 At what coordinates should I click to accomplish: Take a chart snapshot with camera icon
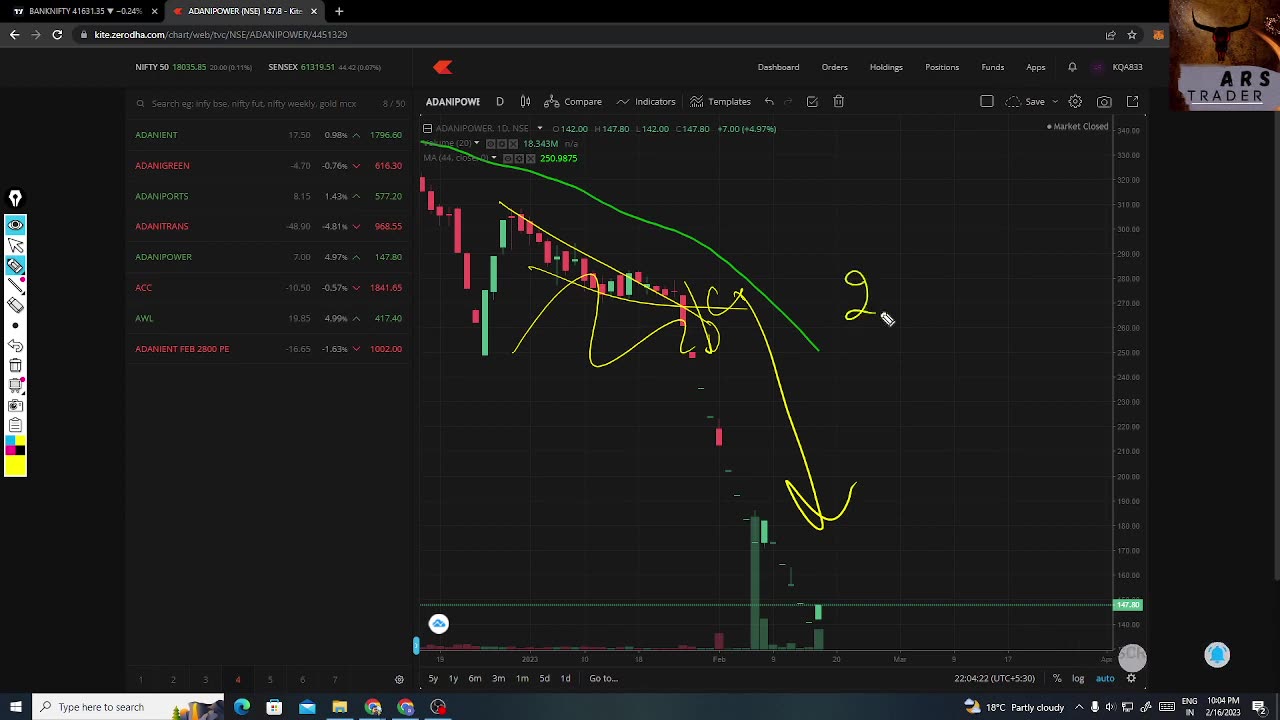pos(1104,101)
